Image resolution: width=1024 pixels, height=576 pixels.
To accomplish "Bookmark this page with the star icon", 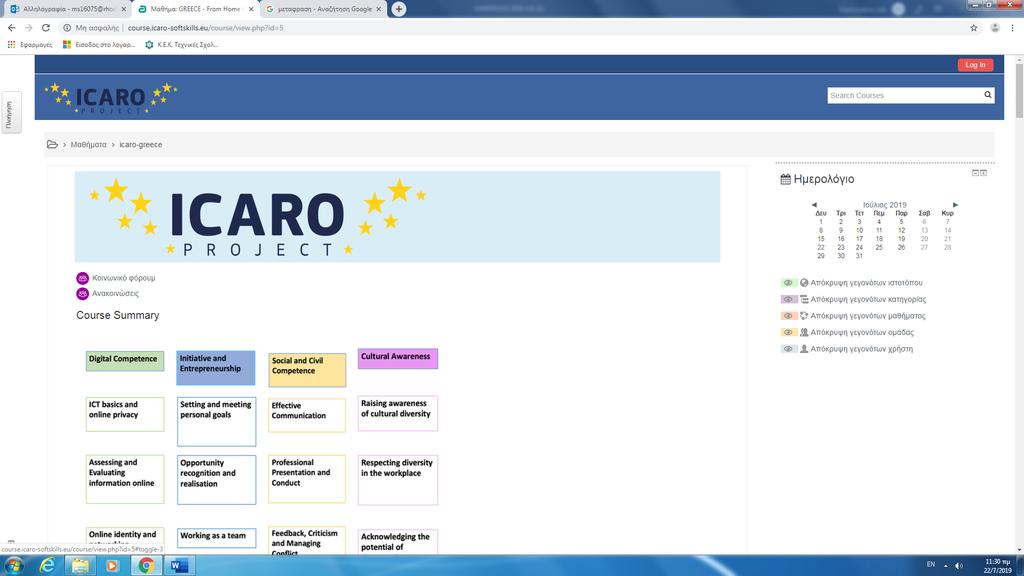I will [974, 28].
